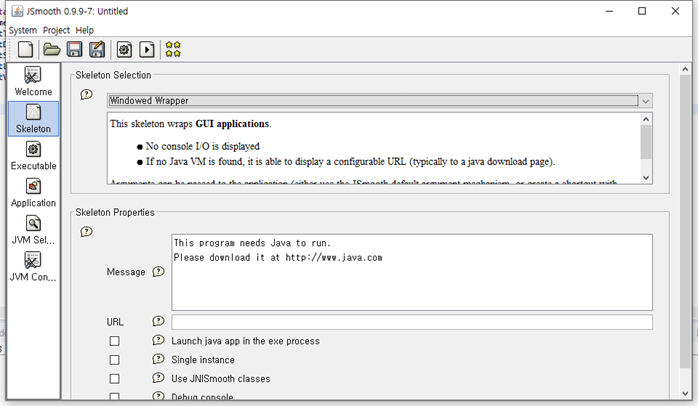Click the 'Launch java app in the exe process' label
Screen dimensions: 698x406
pos(245,341)
